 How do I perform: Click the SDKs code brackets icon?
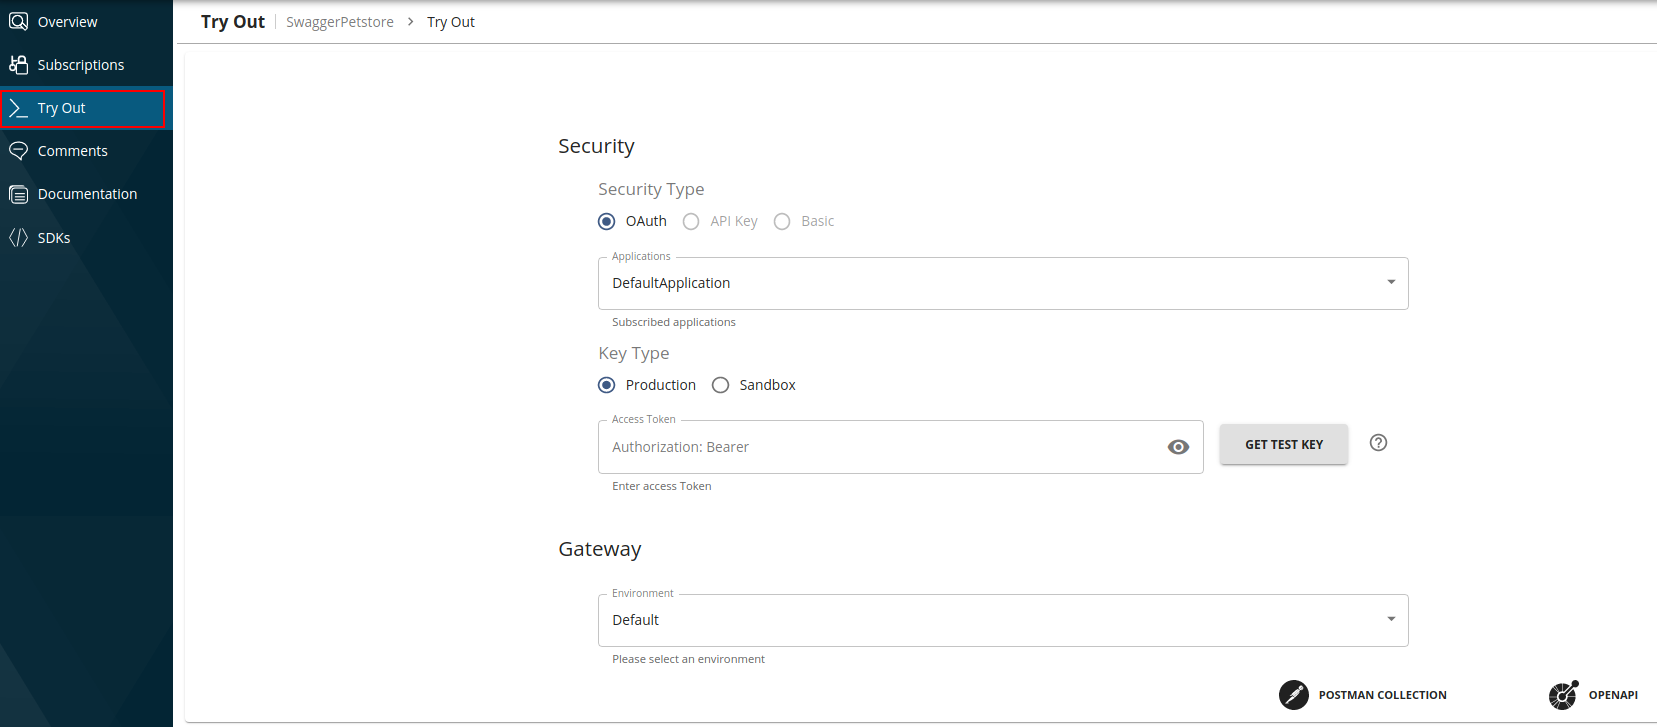click(x=18, y=238)
